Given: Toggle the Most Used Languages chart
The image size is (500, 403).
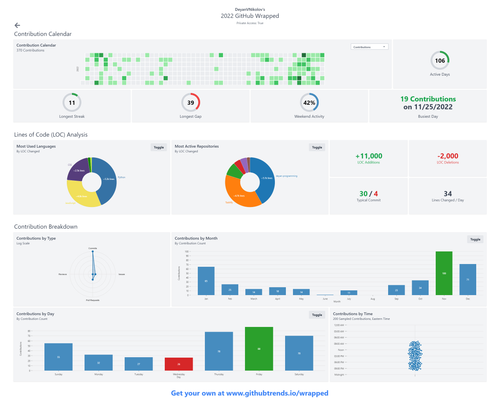Looking at the screenshot, I should pos(159,147).
